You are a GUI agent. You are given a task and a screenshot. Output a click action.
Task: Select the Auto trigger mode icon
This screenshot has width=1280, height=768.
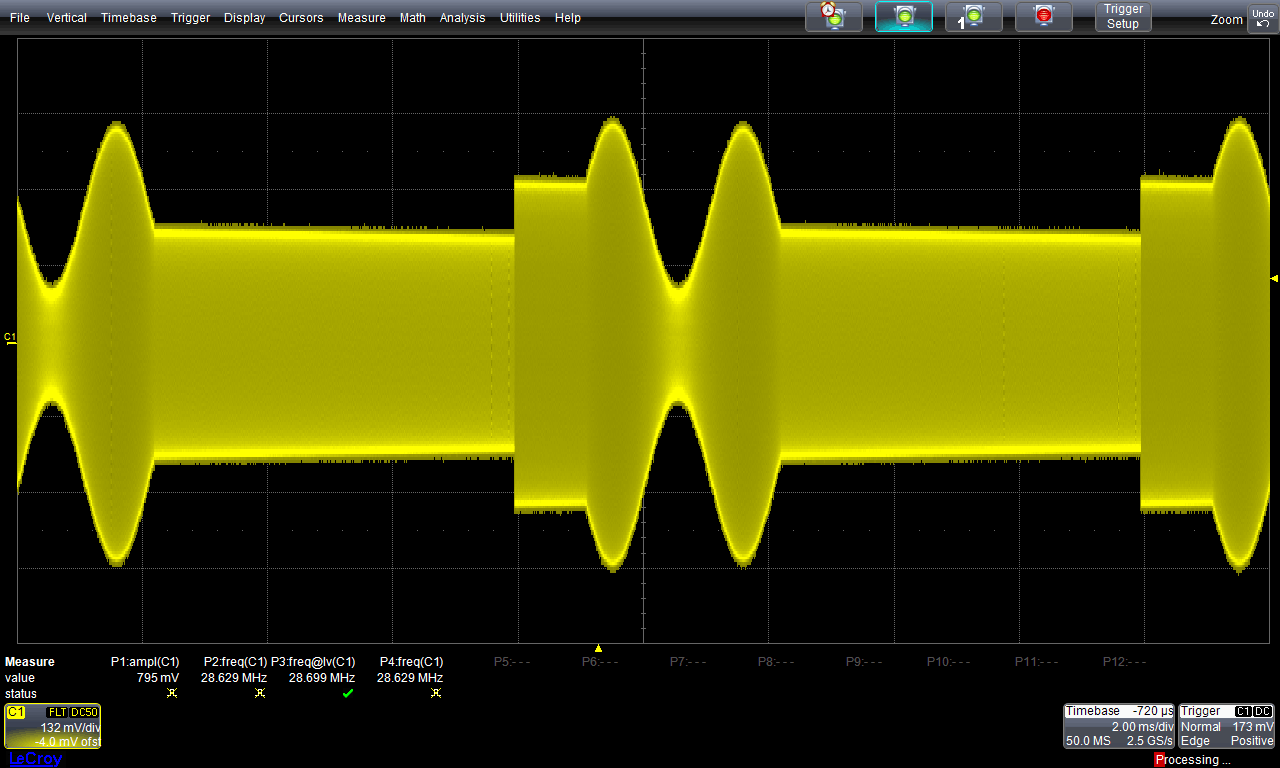coord(833,16)
